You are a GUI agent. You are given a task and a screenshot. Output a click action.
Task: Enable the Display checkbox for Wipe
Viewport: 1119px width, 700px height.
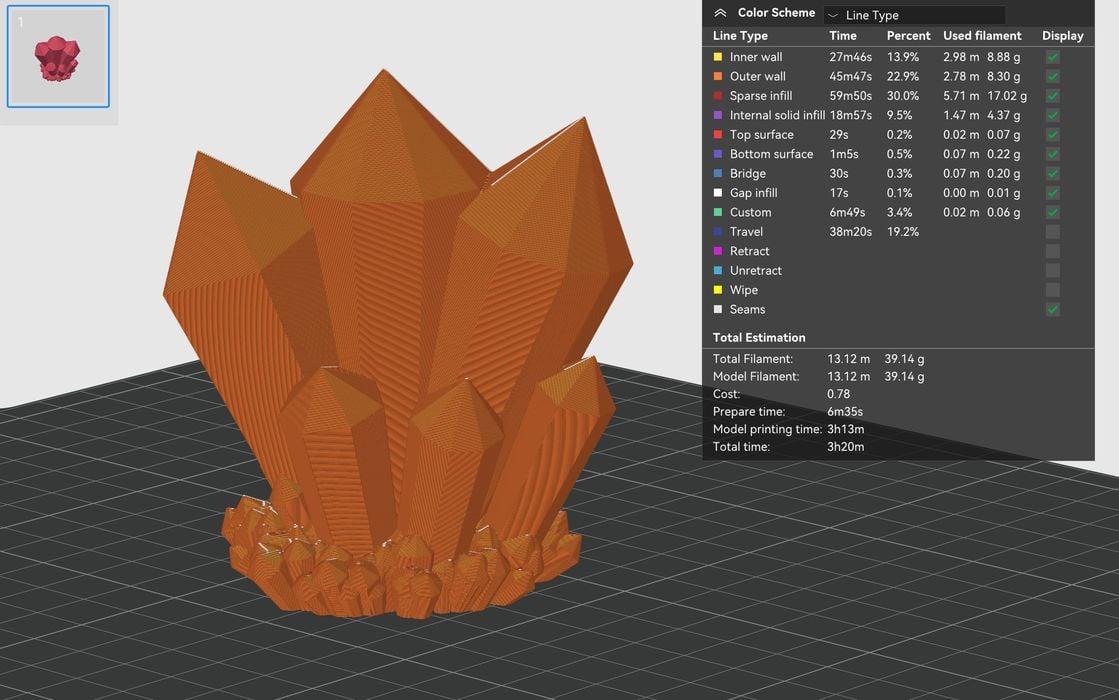pos(1052,290)
